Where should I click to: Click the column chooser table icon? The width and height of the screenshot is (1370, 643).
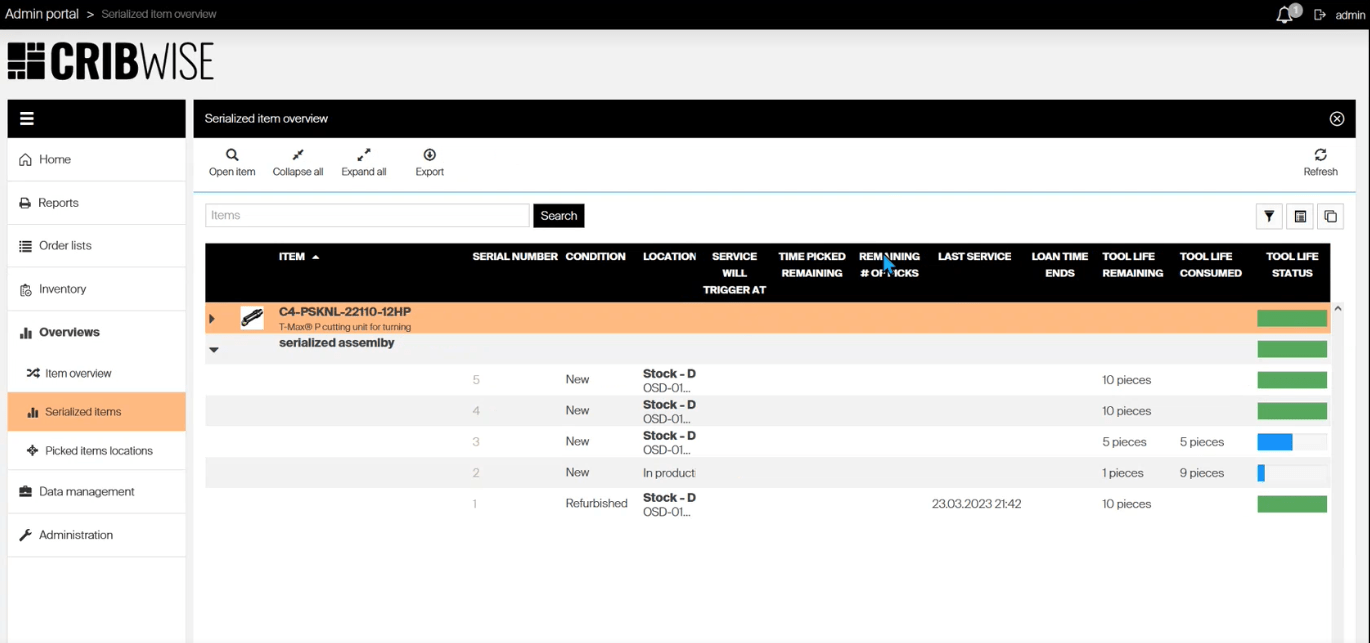(1300, 216)
